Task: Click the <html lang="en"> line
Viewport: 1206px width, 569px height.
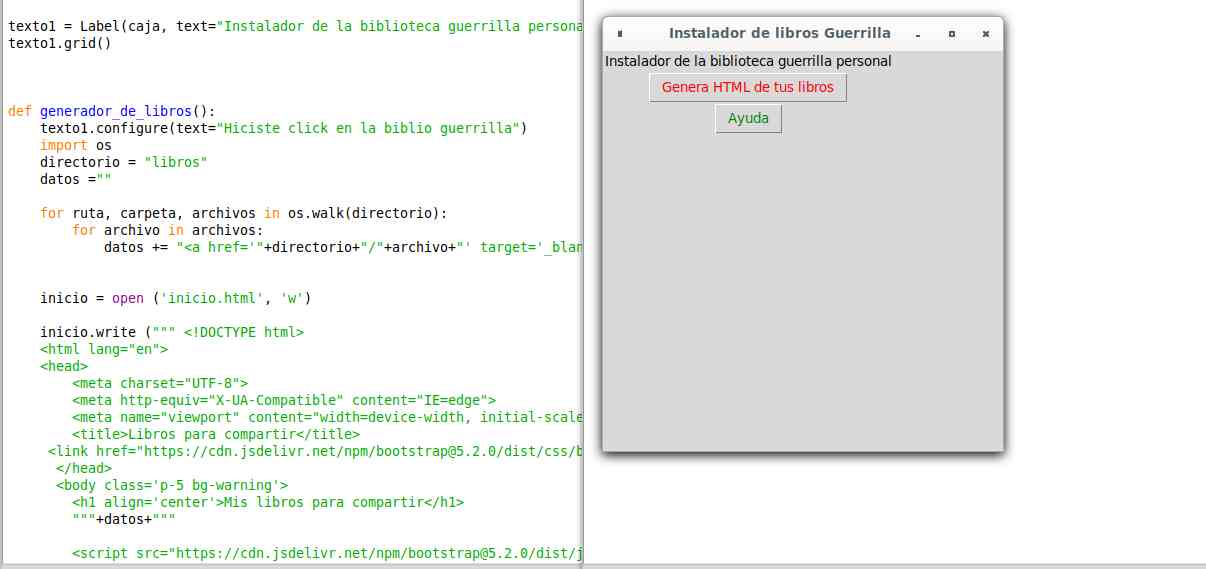Action: [x=104, y=349]
